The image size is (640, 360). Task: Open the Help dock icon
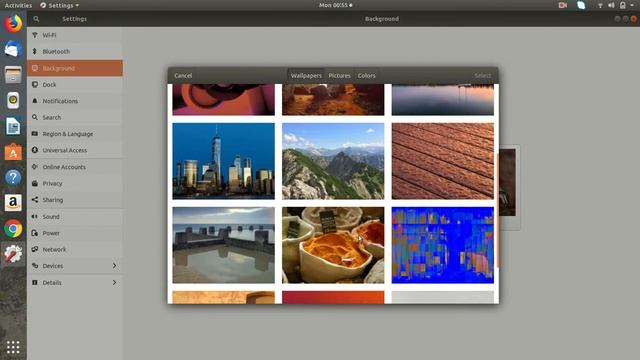[13, 178]
